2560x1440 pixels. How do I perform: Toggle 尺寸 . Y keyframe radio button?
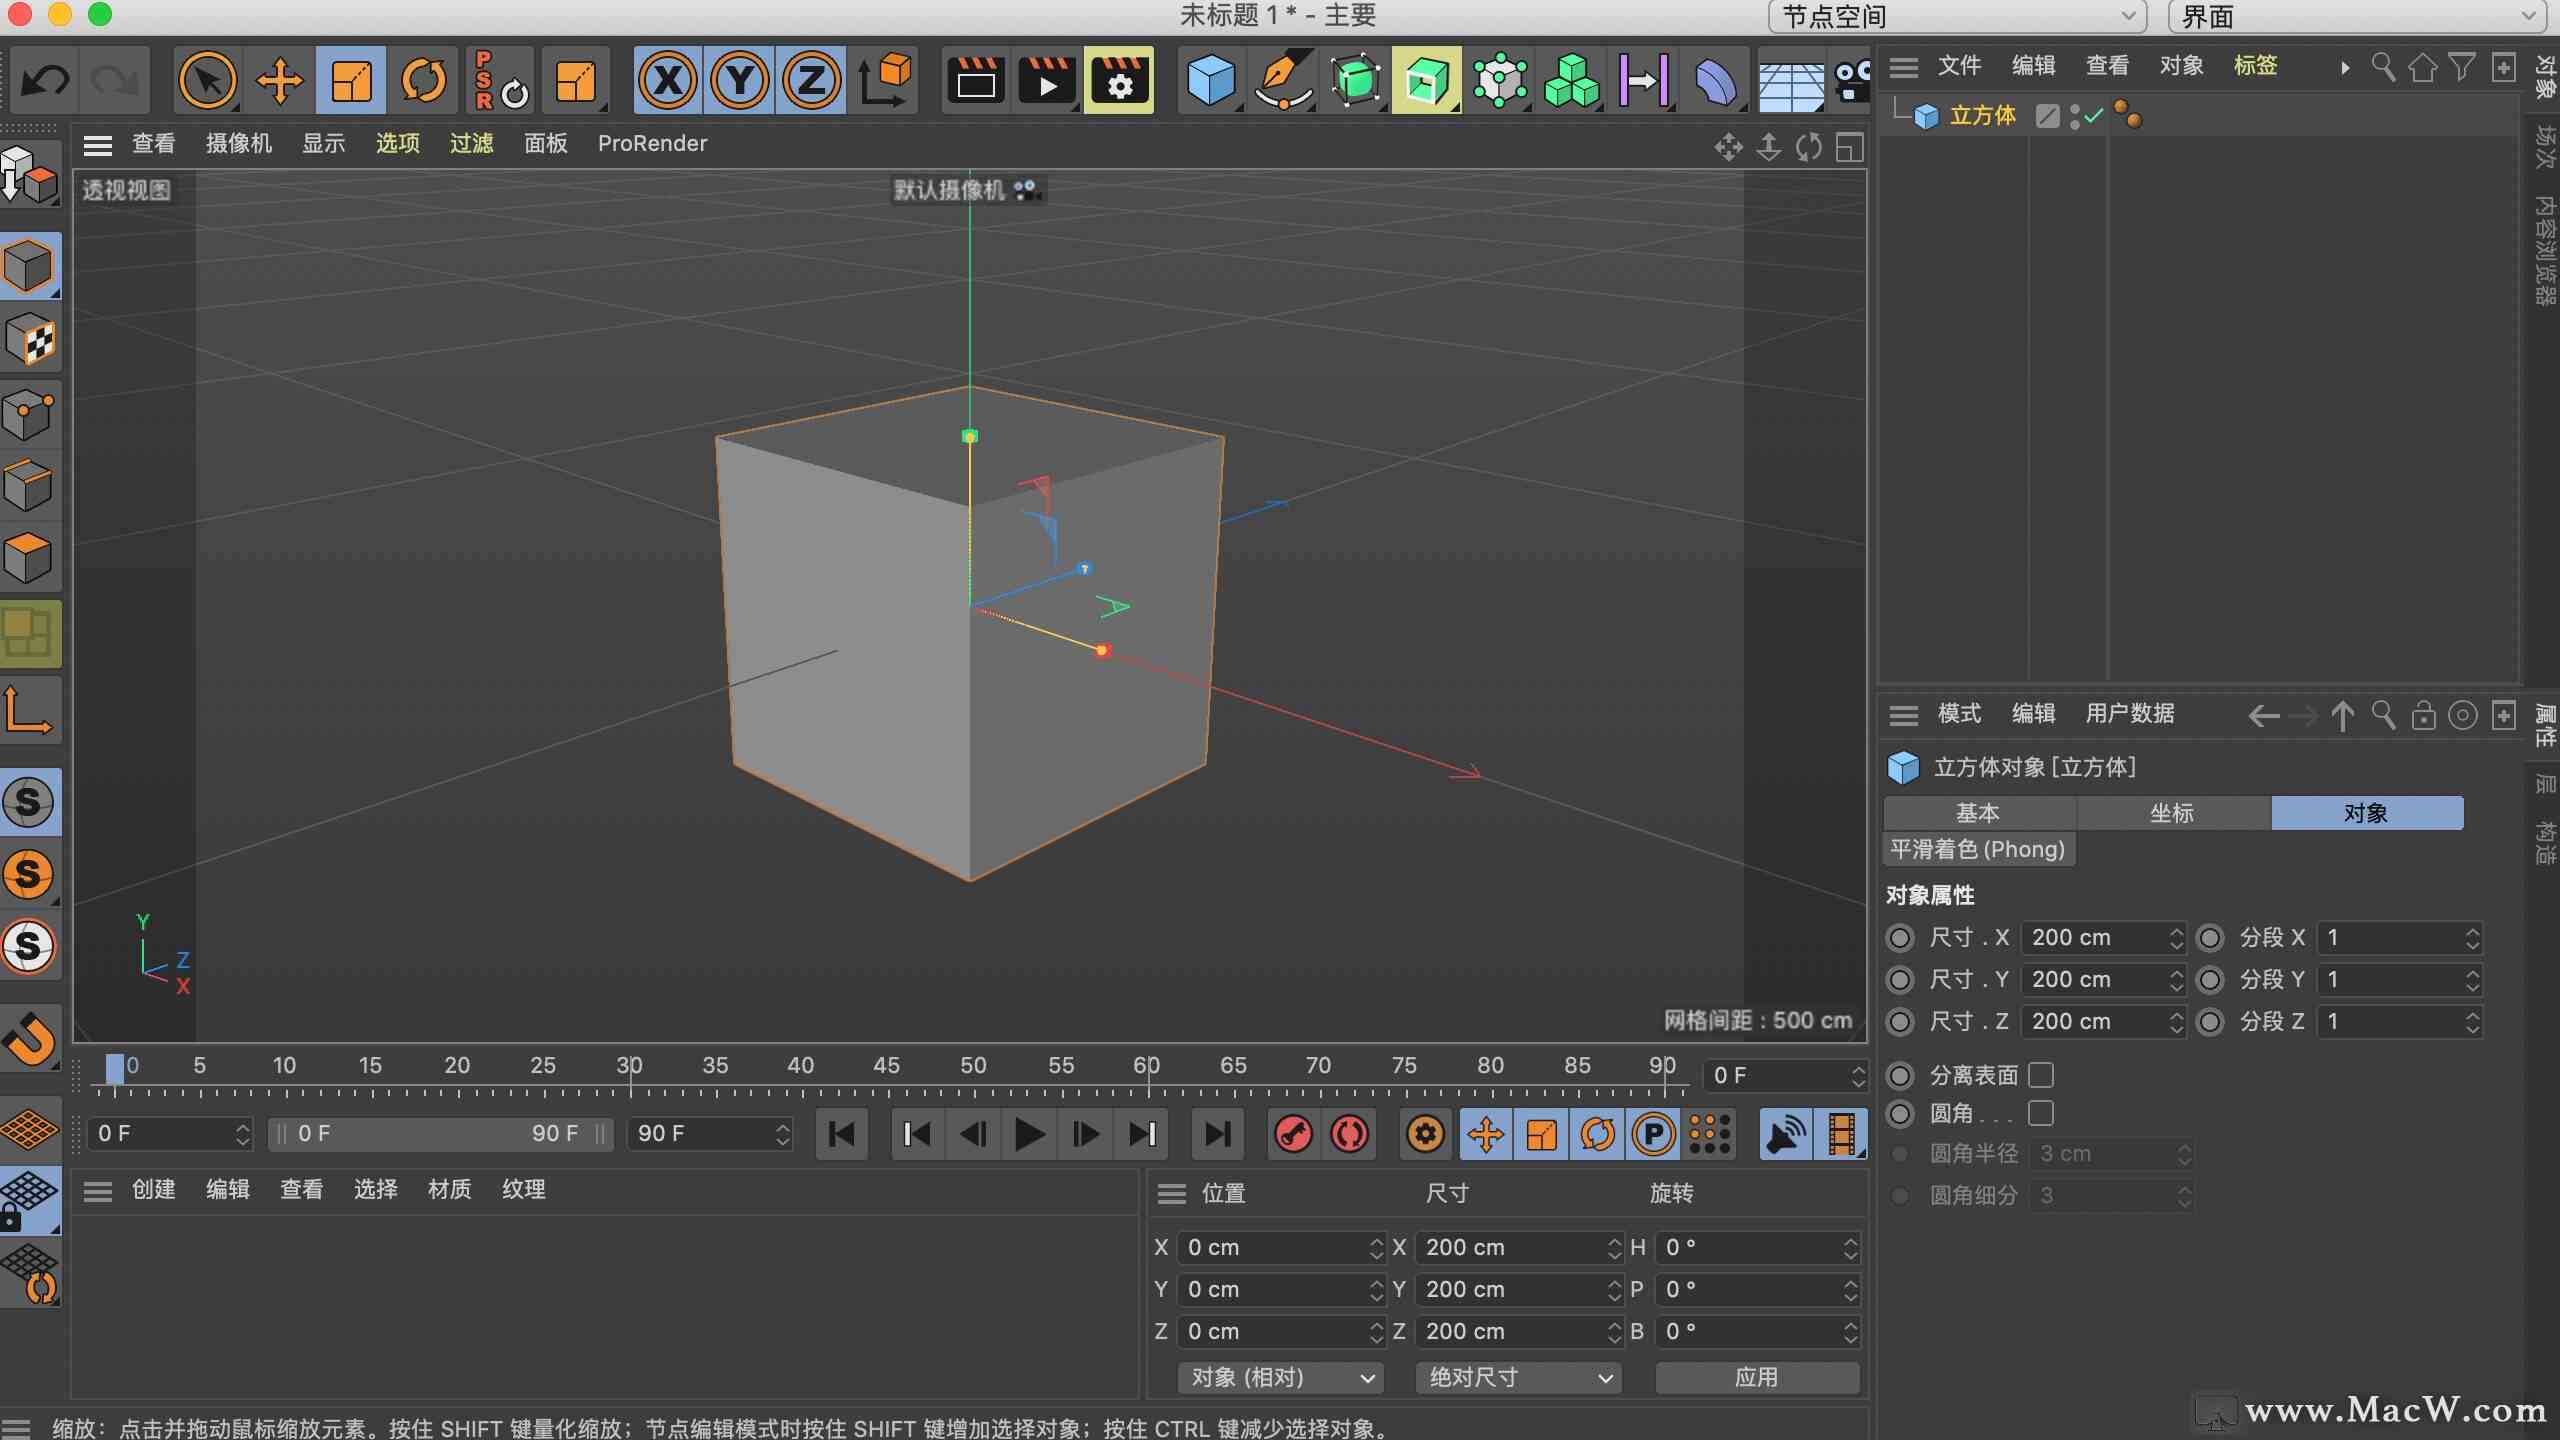coord(1900,980)
